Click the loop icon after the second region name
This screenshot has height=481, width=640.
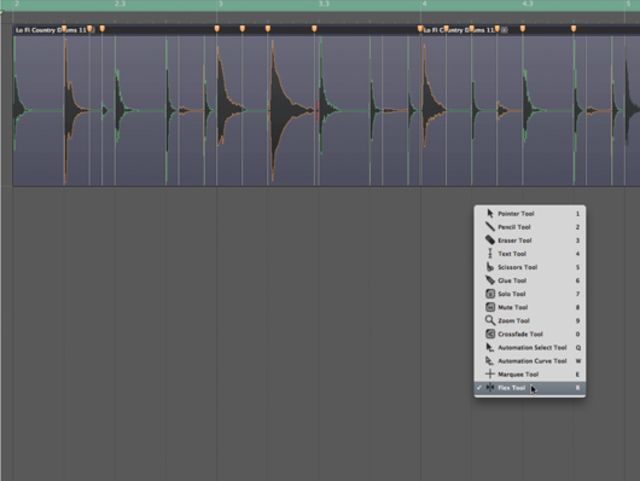coord(504,30)
